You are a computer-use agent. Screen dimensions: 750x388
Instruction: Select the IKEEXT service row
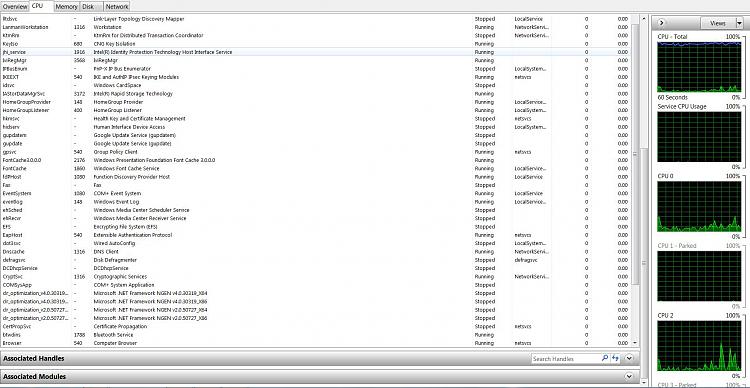pyautogui.click(x=316, y=77)
